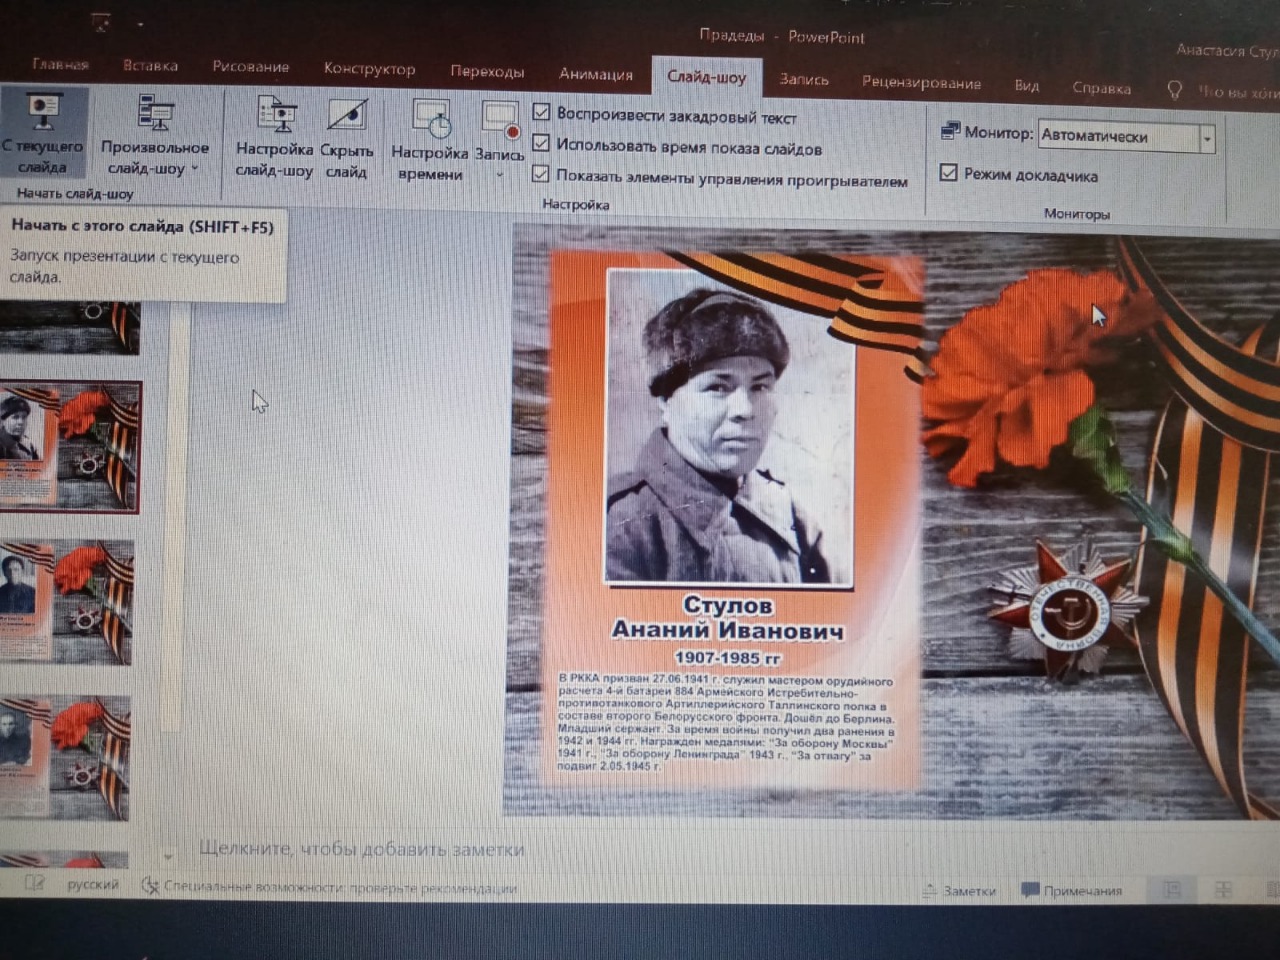Open the Переходы ribbon tab
The height and width of the screenshot is (960, 1280).
coord(487,72)
